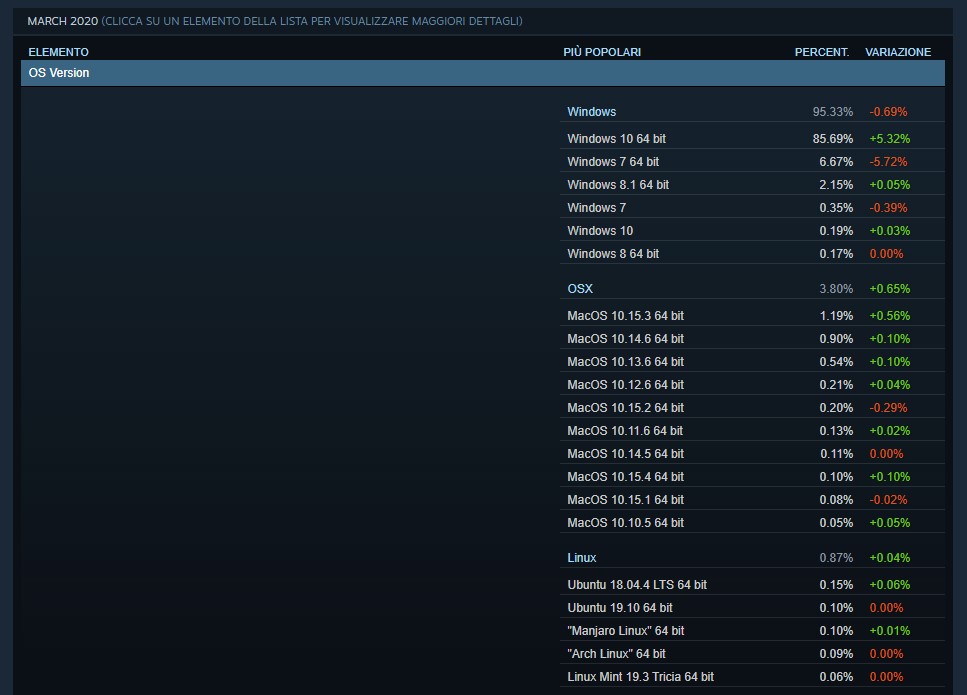
Task: Click the MARCH 2020 heading
Action: [62, 21]
